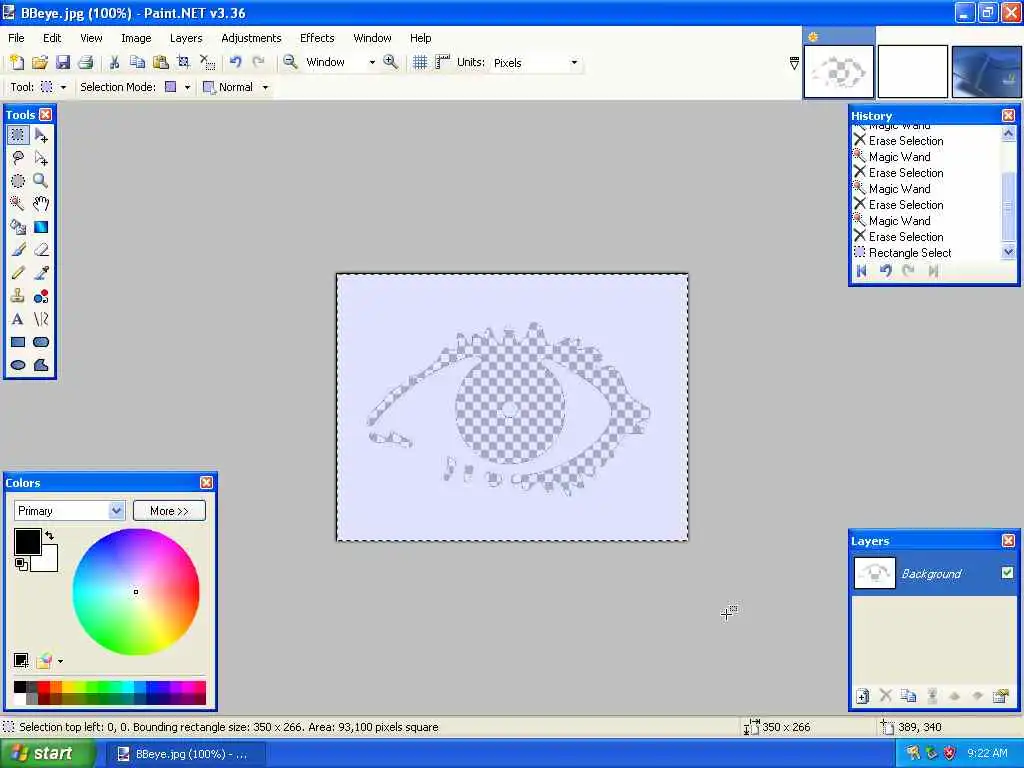1024x768 pixels.
Task: Pick a color on the color wheel
Action: click(x=136, y=592)
